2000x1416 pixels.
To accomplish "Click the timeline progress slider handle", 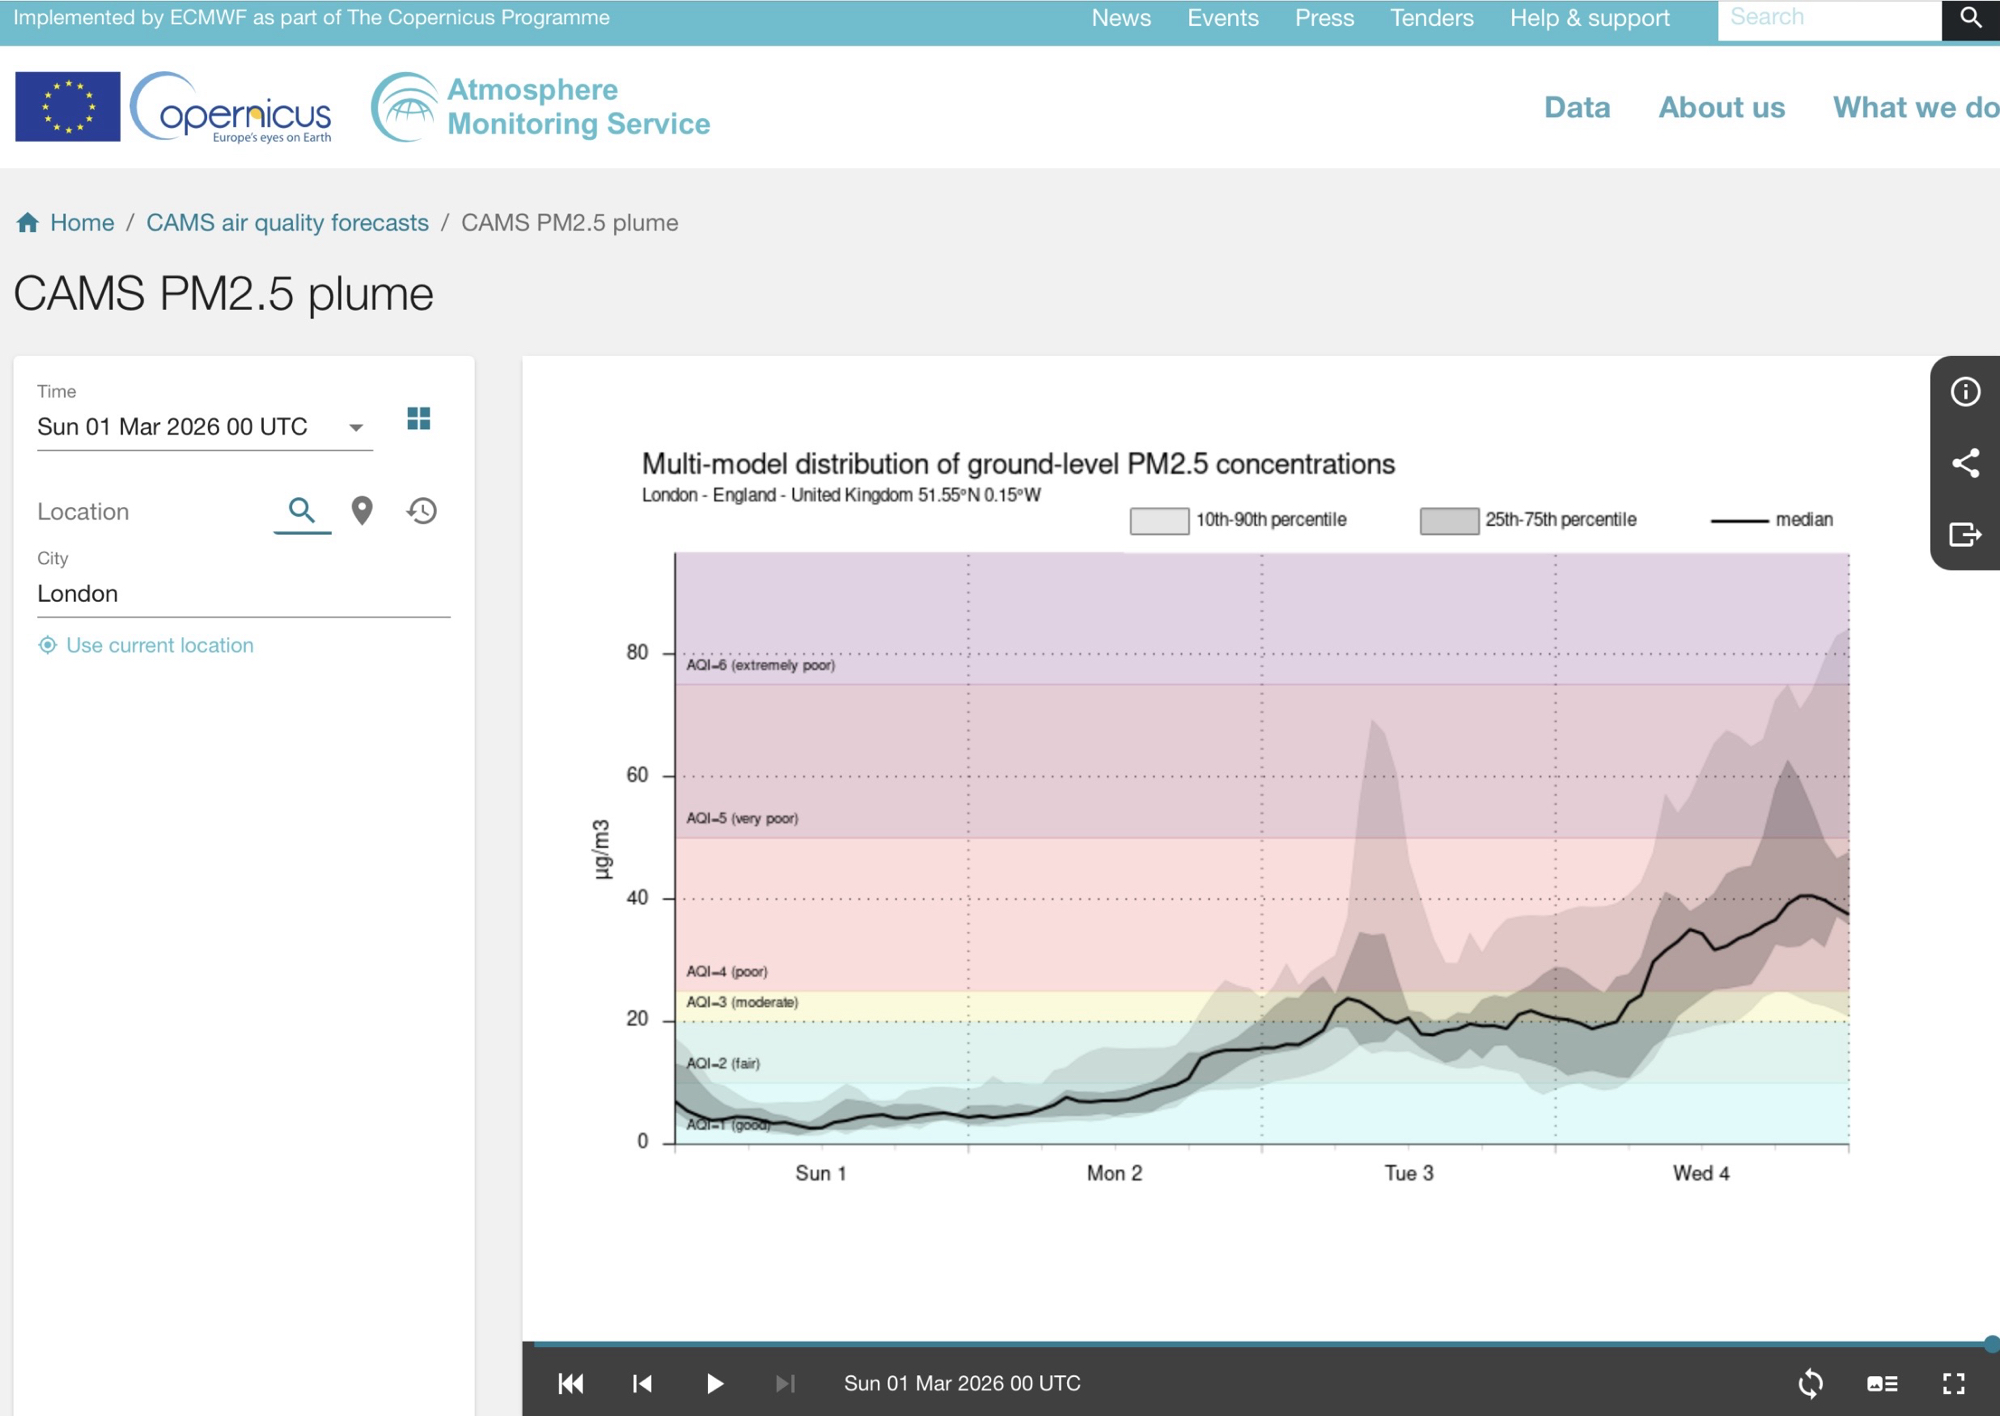I will coord(1991,1344).
